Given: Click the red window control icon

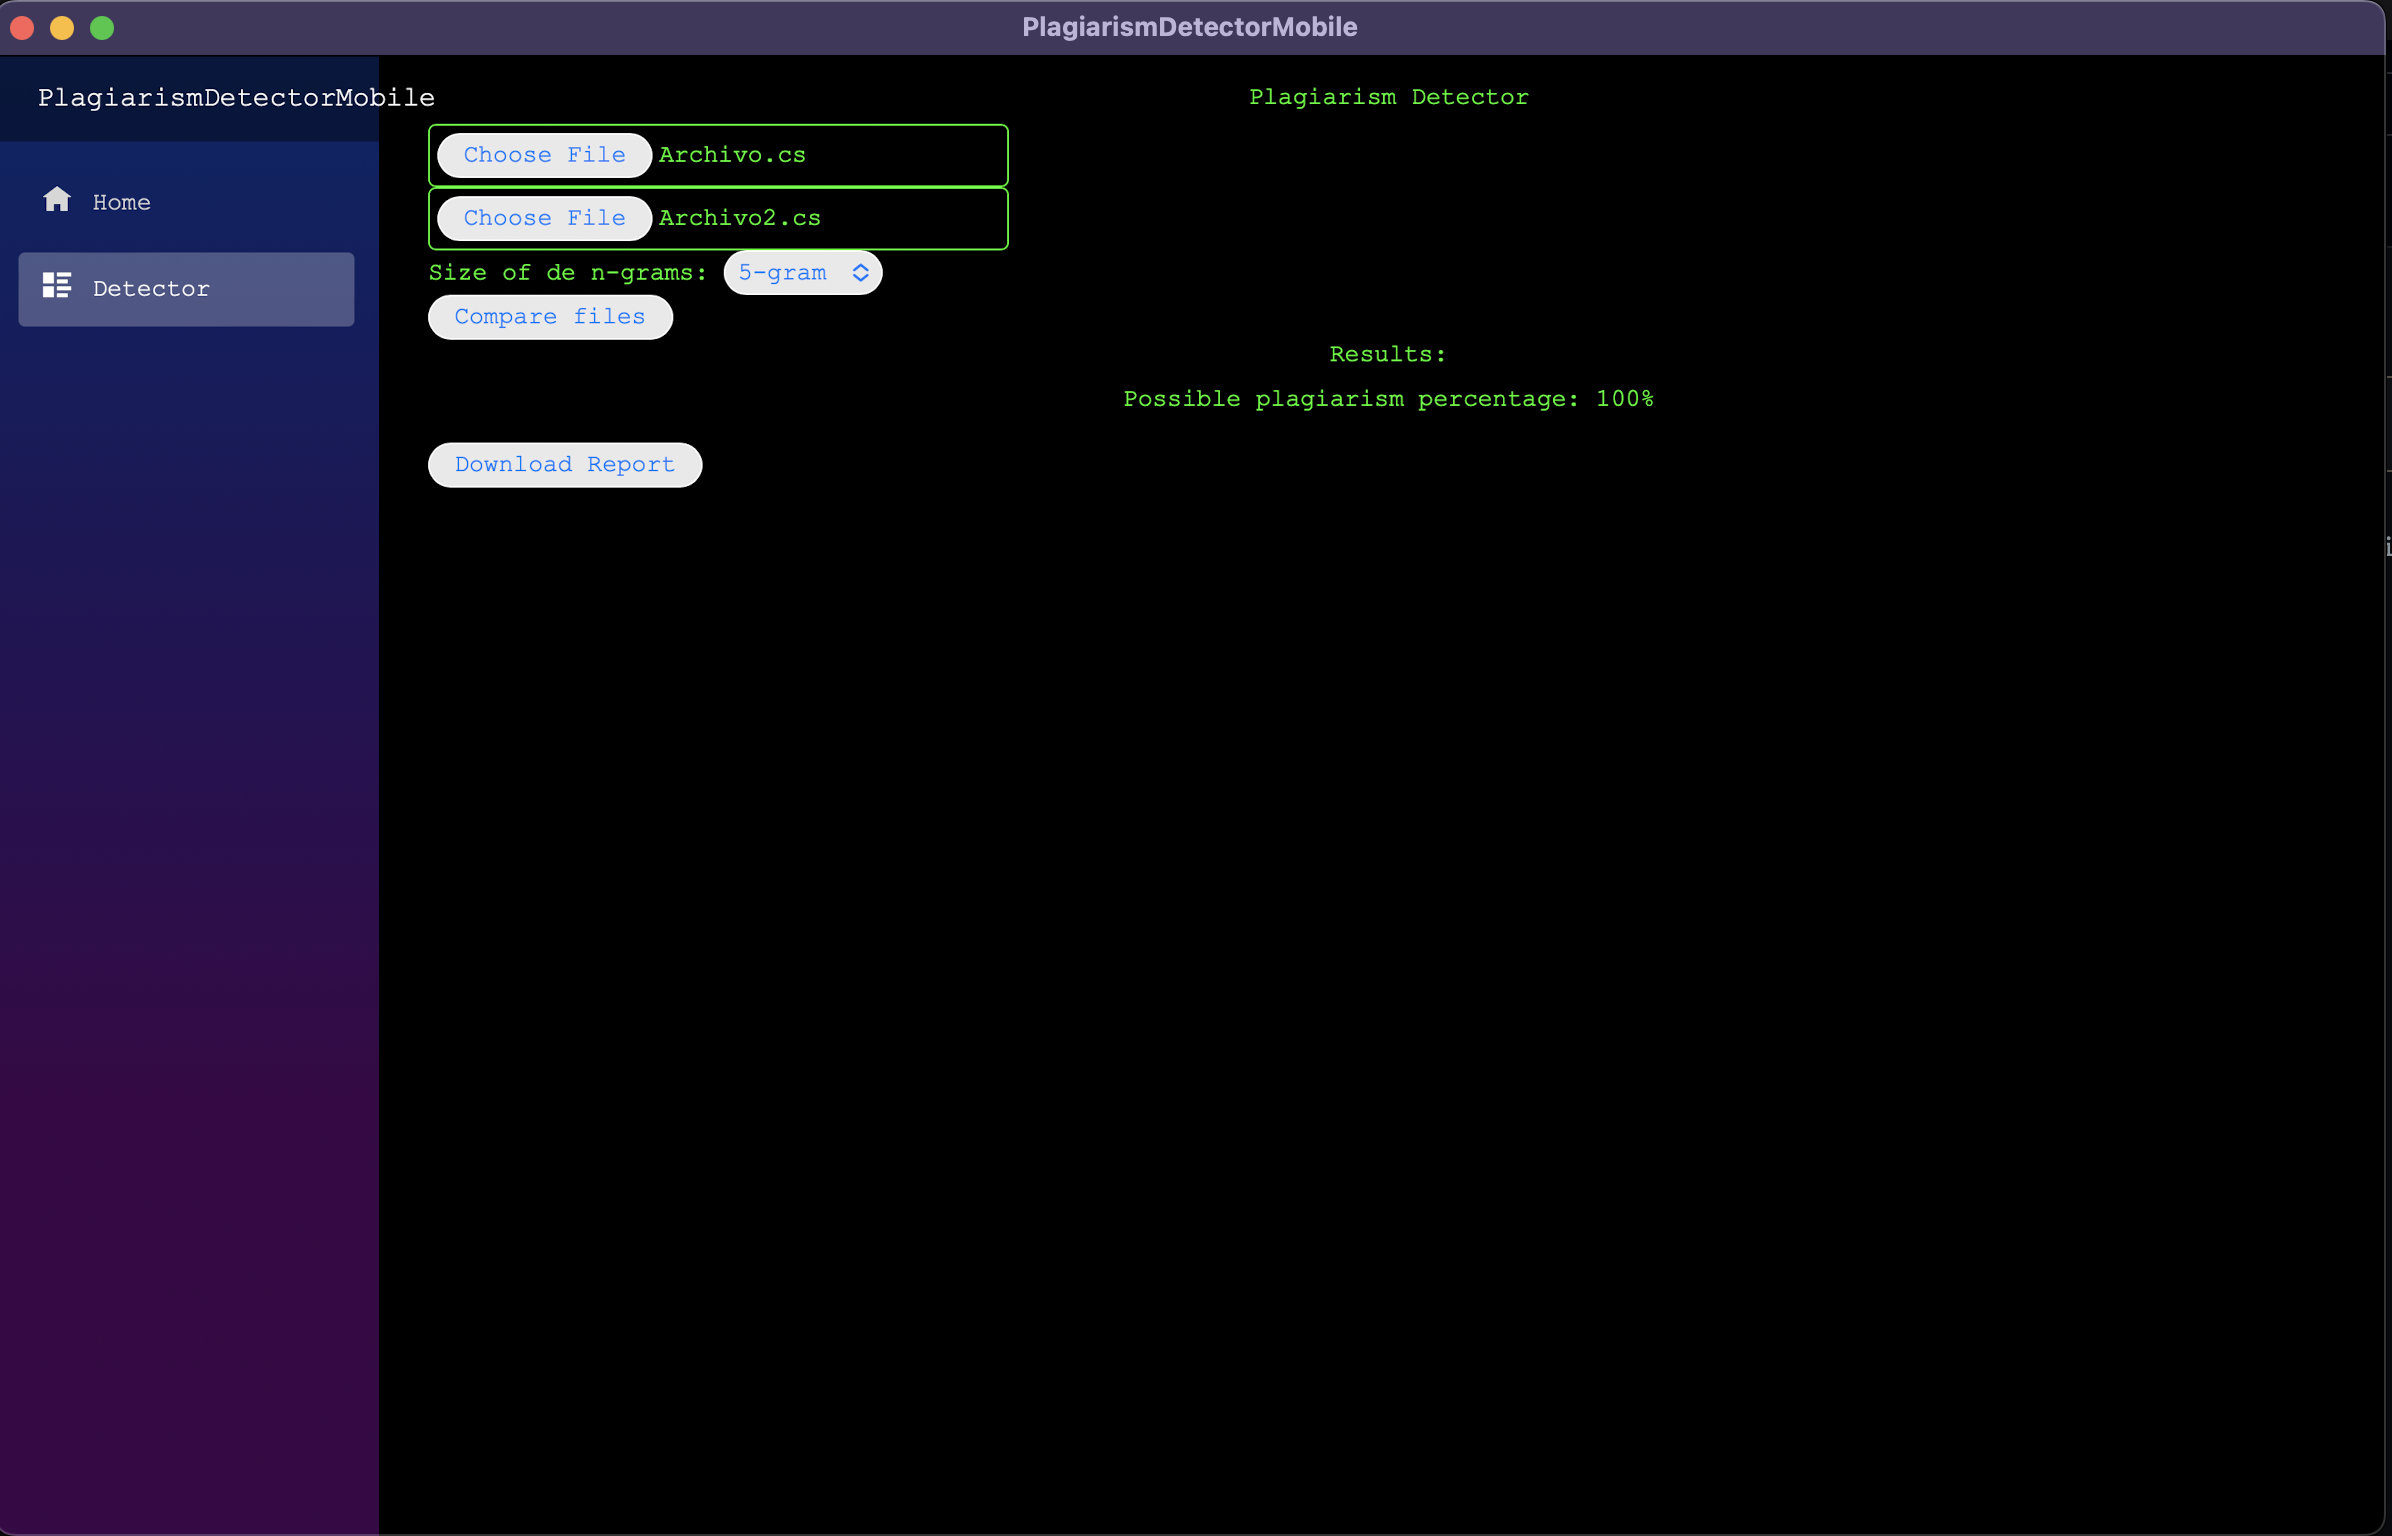Looking at the screenshot, I should [22, 28].
